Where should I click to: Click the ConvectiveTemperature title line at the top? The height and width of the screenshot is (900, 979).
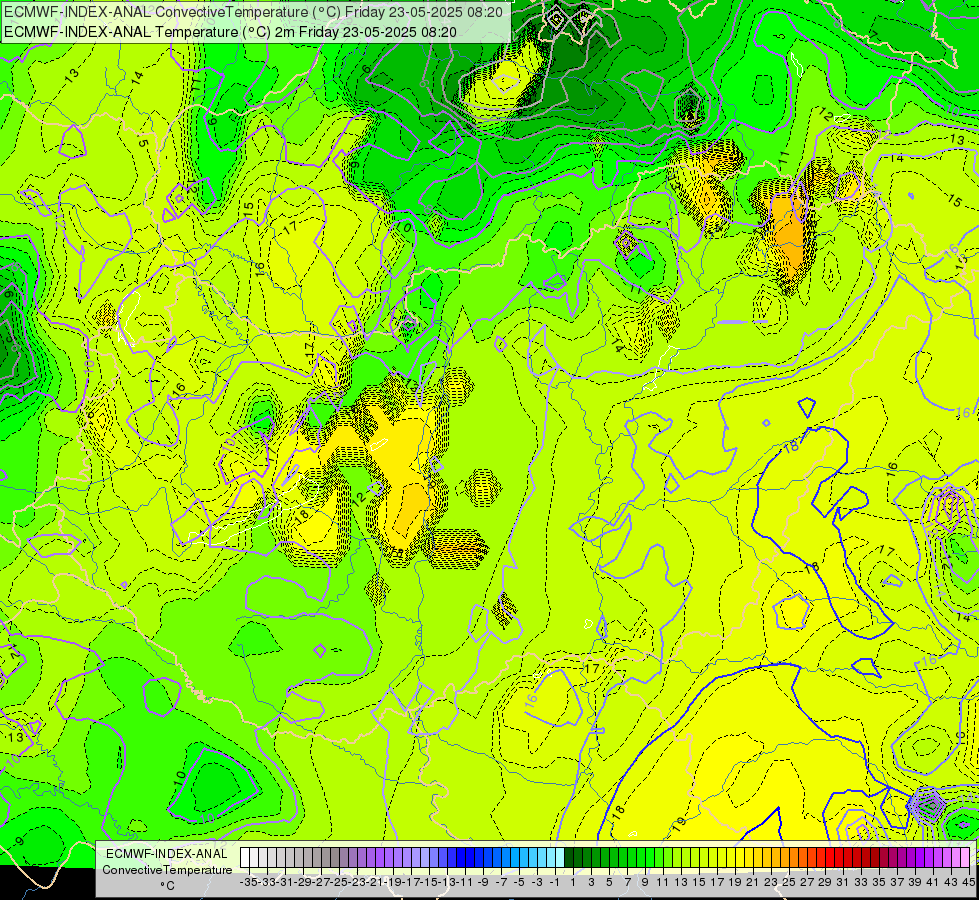(253, 12)
